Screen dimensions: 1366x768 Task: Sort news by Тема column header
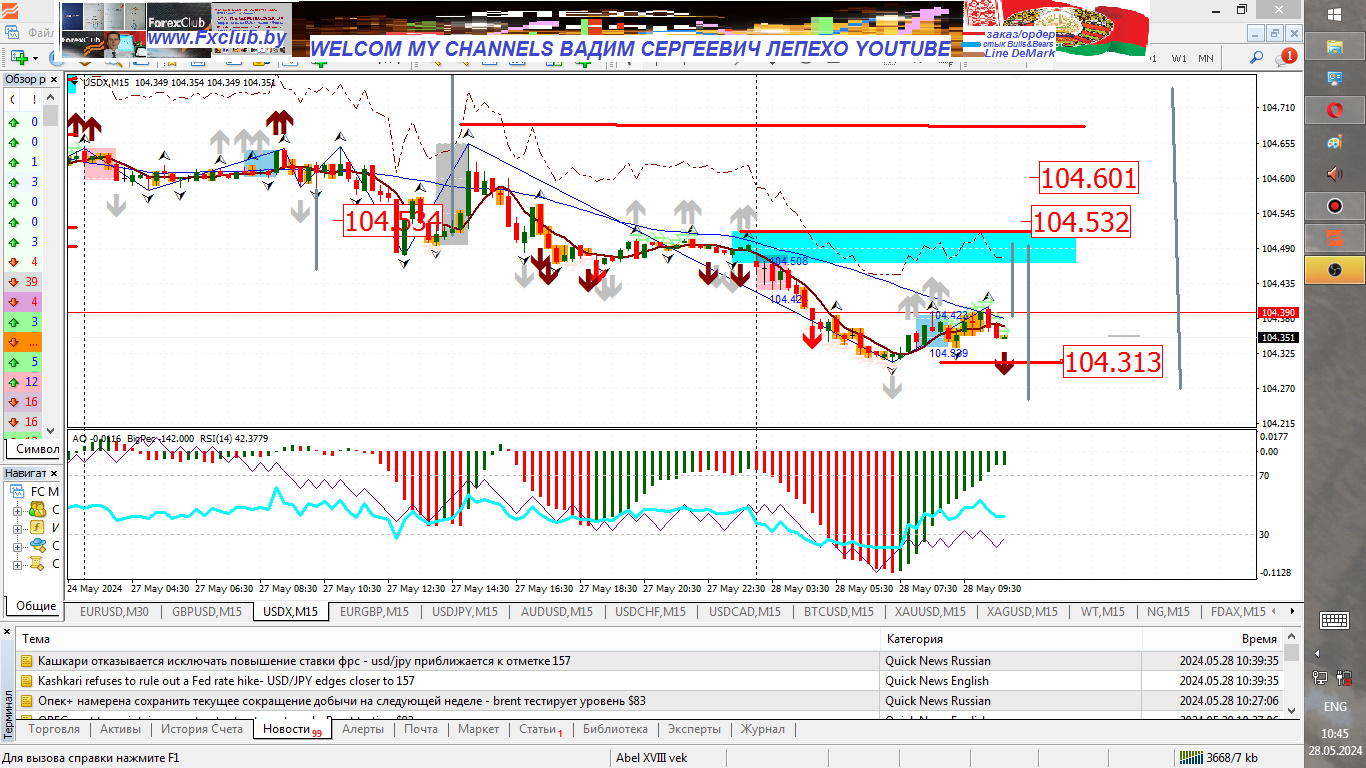click(x=449, y=638)
